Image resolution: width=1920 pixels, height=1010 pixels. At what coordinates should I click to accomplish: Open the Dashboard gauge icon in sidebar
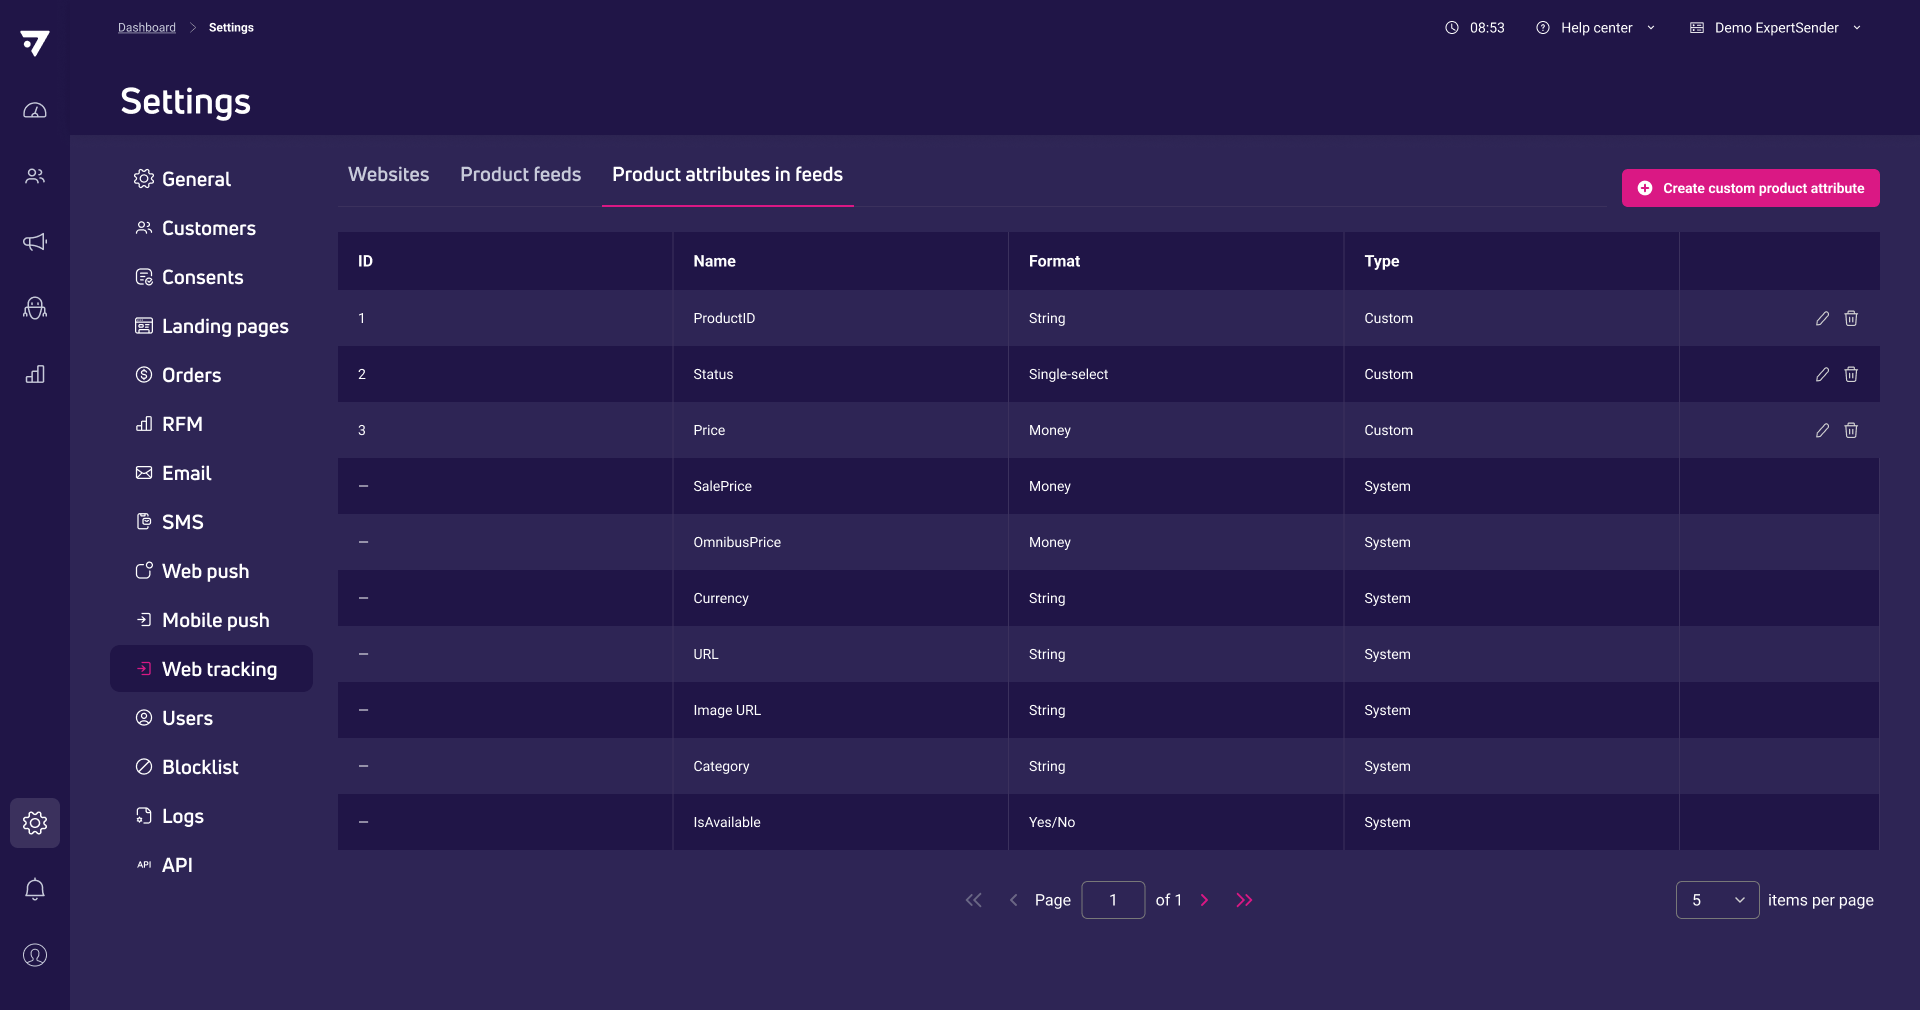point(35,110)
